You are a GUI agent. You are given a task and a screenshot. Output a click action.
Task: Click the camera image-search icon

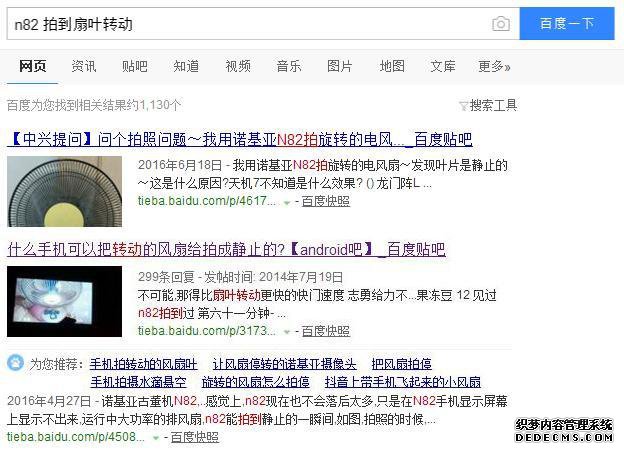click(x=501, y=24)
